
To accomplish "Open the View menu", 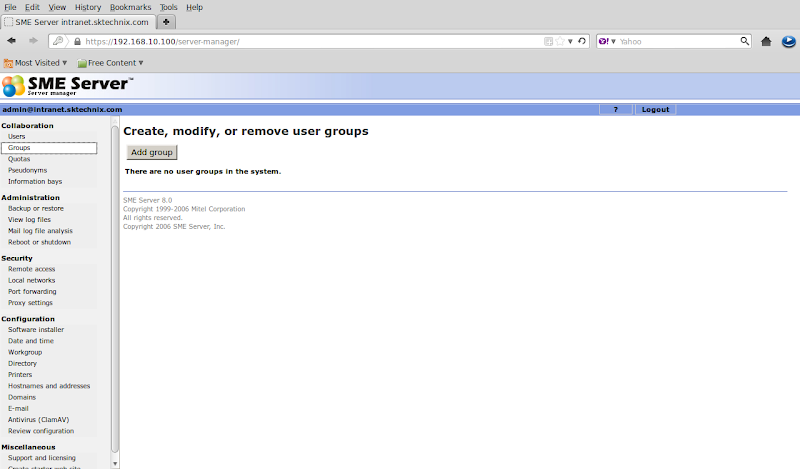I will point(57,7).
